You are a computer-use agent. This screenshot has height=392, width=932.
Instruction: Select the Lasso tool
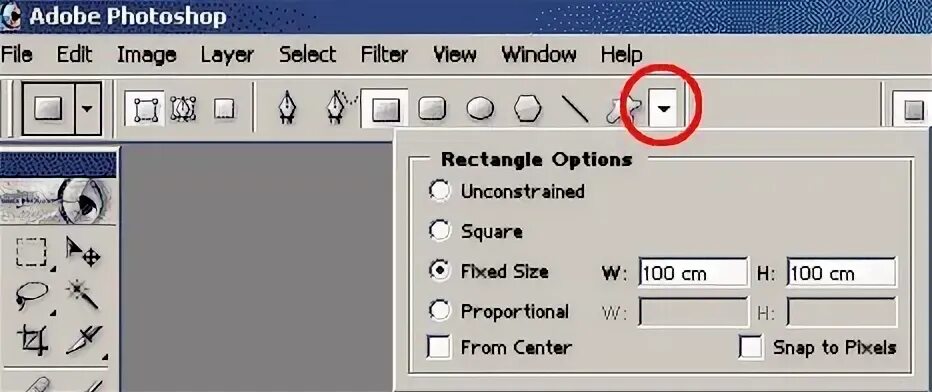tap(31, 295)
